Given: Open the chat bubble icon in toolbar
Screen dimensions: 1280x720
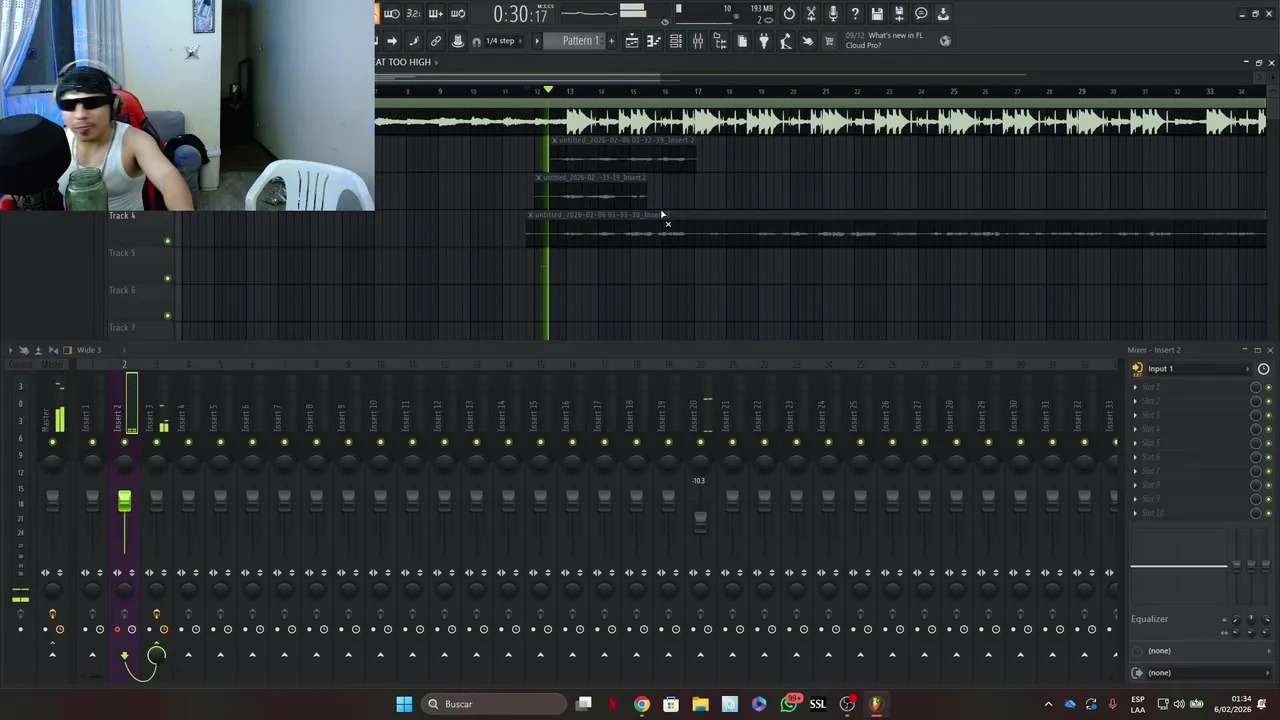Looking at the screenshot, I should [x=921, y=14].
